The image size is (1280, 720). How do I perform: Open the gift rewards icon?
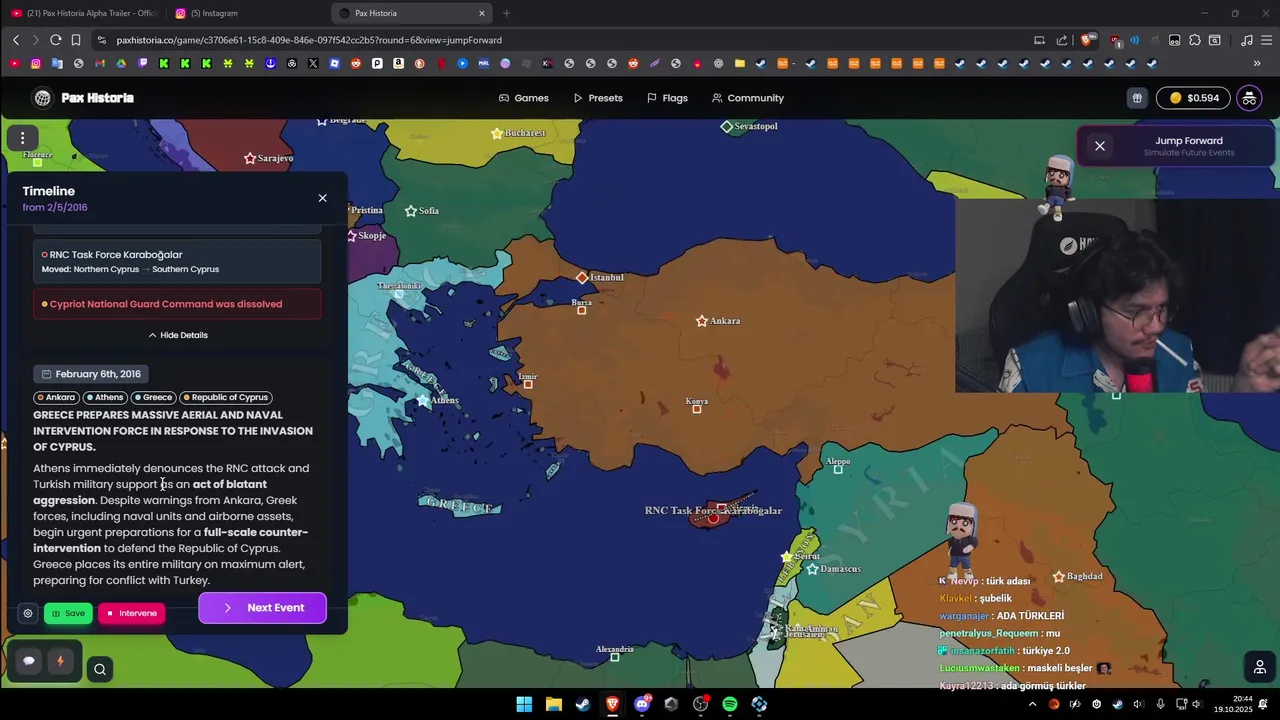tap(1137, 98)
